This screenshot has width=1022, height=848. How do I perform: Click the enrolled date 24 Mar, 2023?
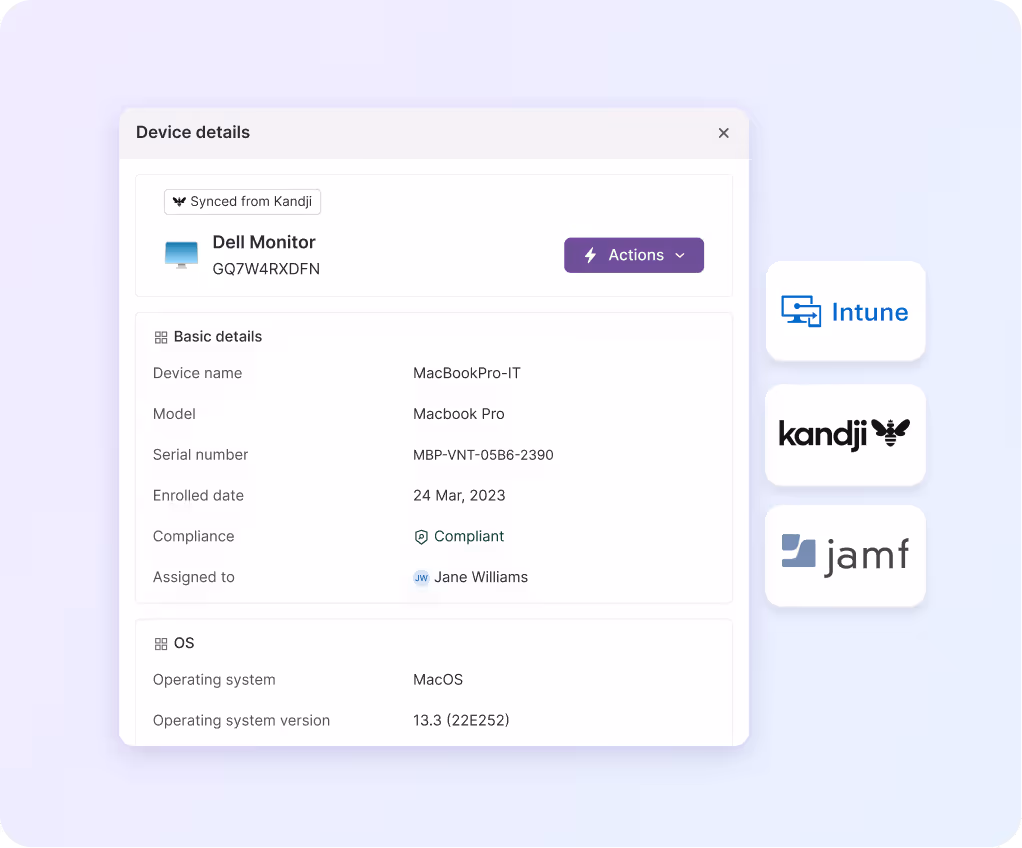click(459, 495)
